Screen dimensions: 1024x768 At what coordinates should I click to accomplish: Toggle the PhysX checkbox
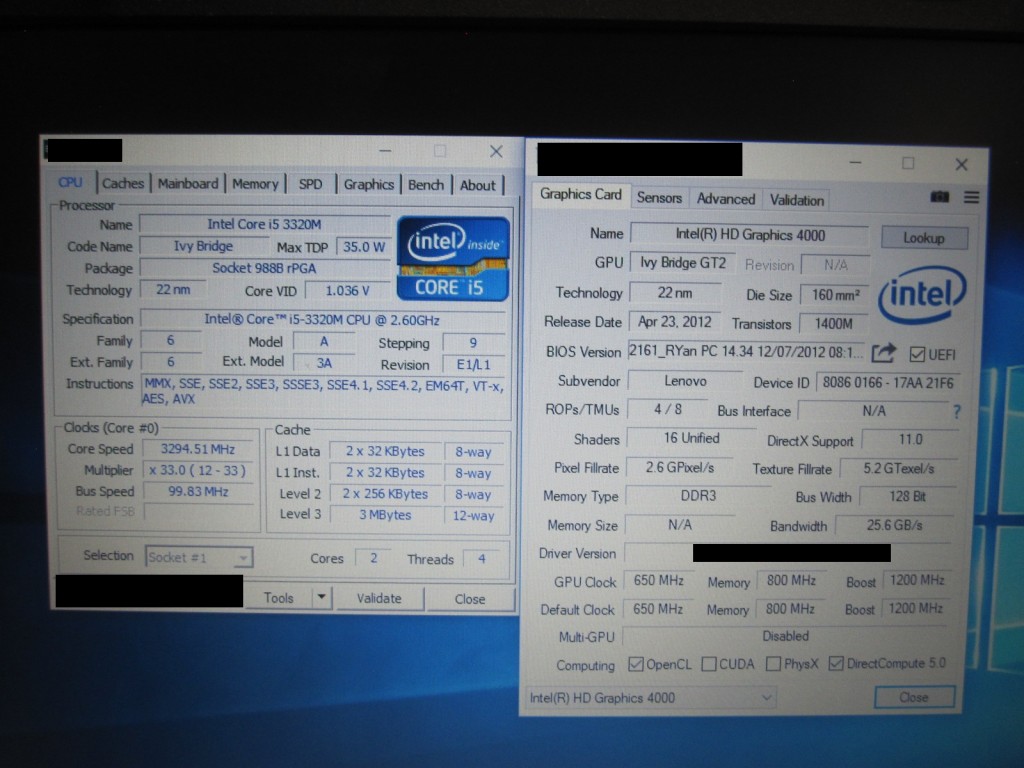(x=773, y=664)
